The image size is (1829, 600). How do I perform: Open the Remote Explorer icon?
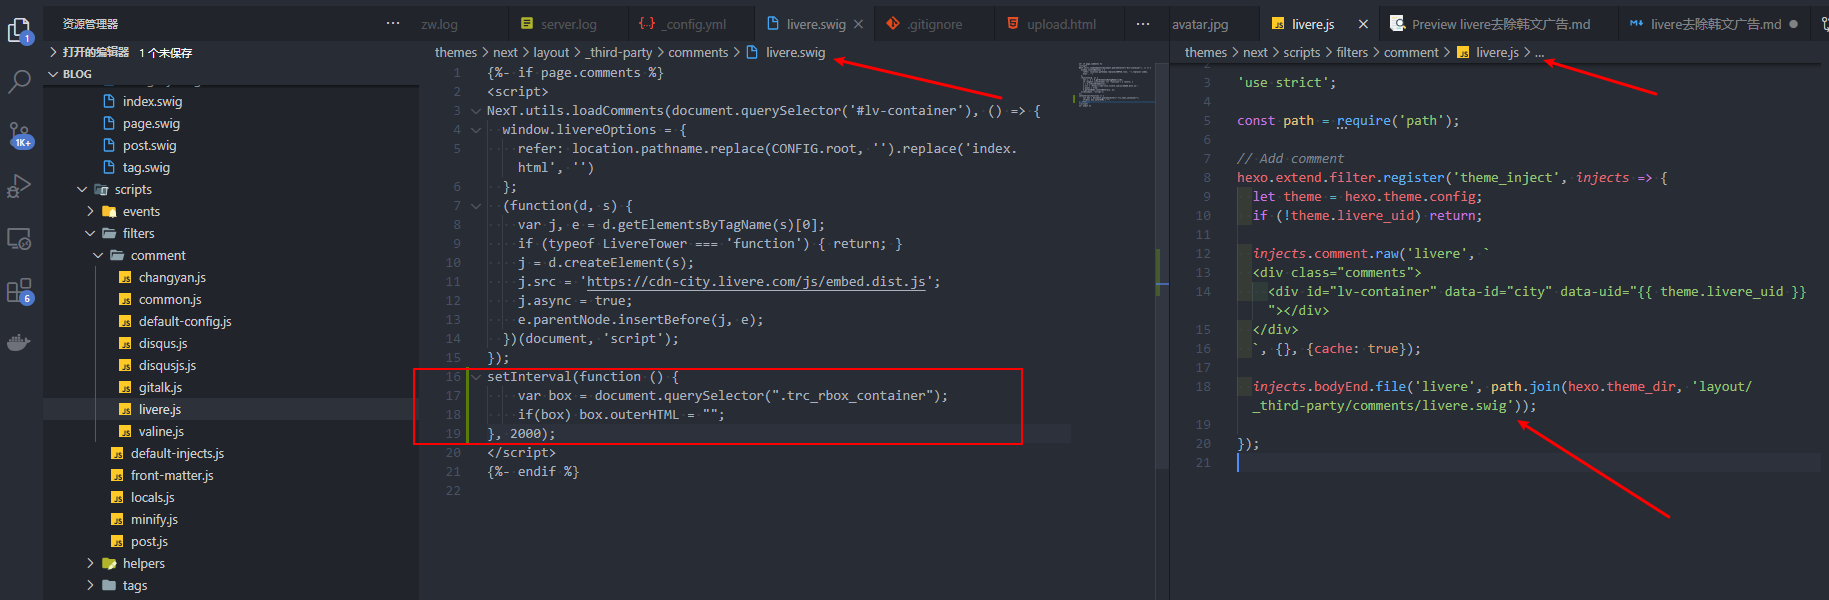[19, 239]
